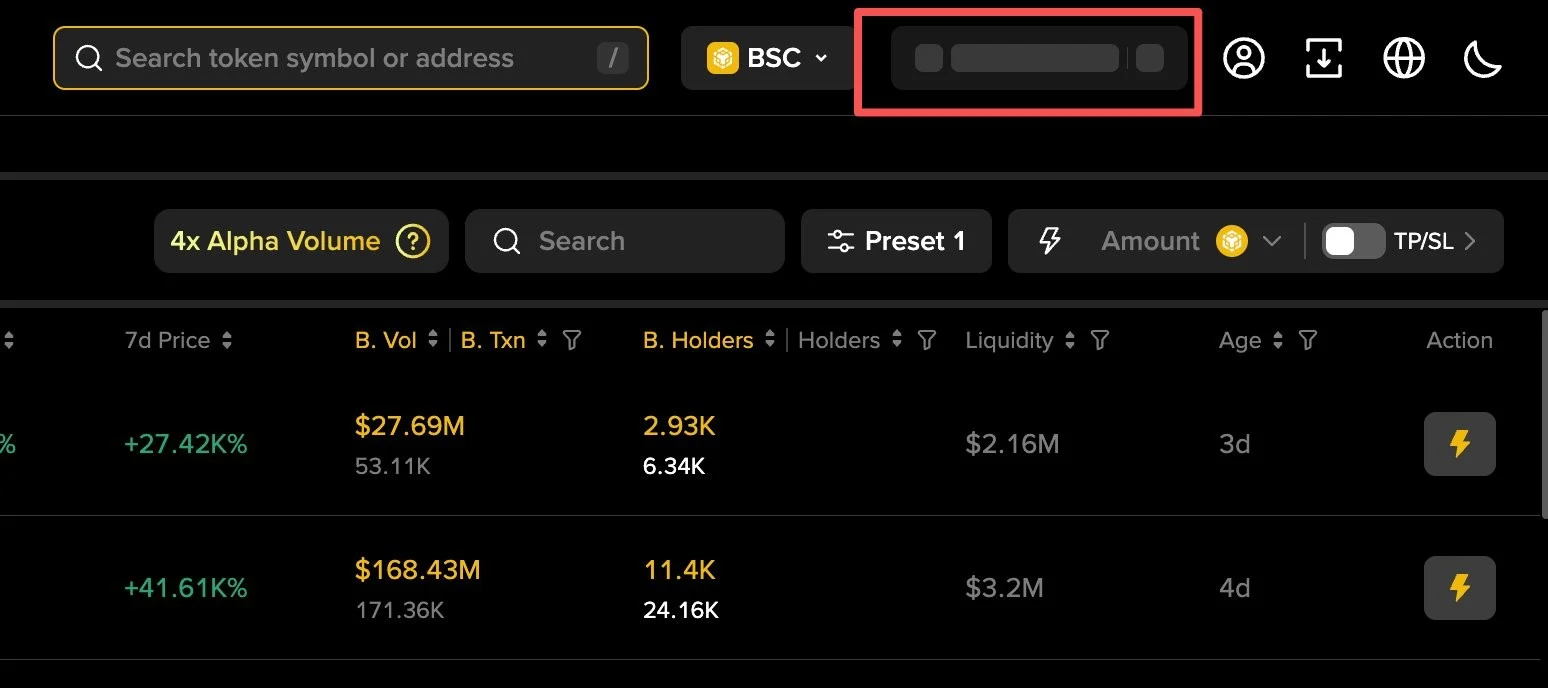The image size is (1548, 688).
Task: Open the B. Txn filter funnel
Action: [x=572, y=340]
